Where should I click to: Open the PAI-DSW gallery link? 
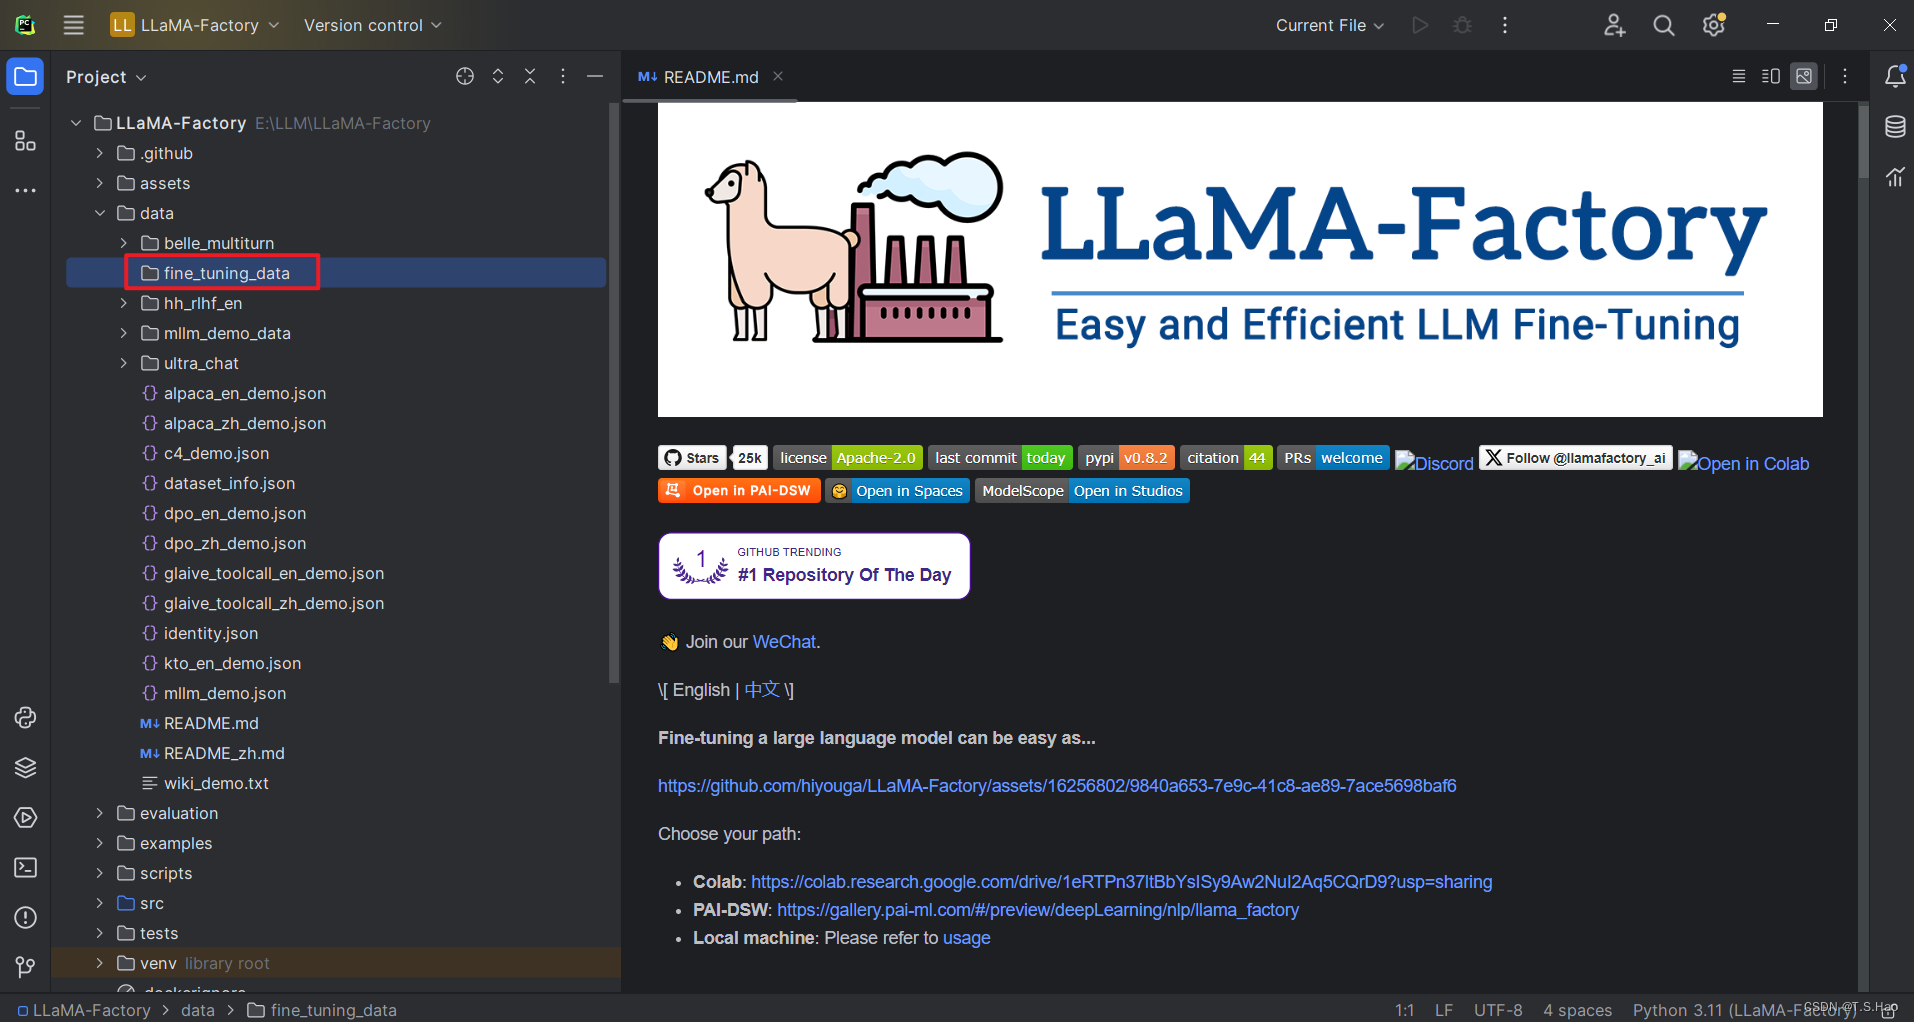pos(1038,910)
